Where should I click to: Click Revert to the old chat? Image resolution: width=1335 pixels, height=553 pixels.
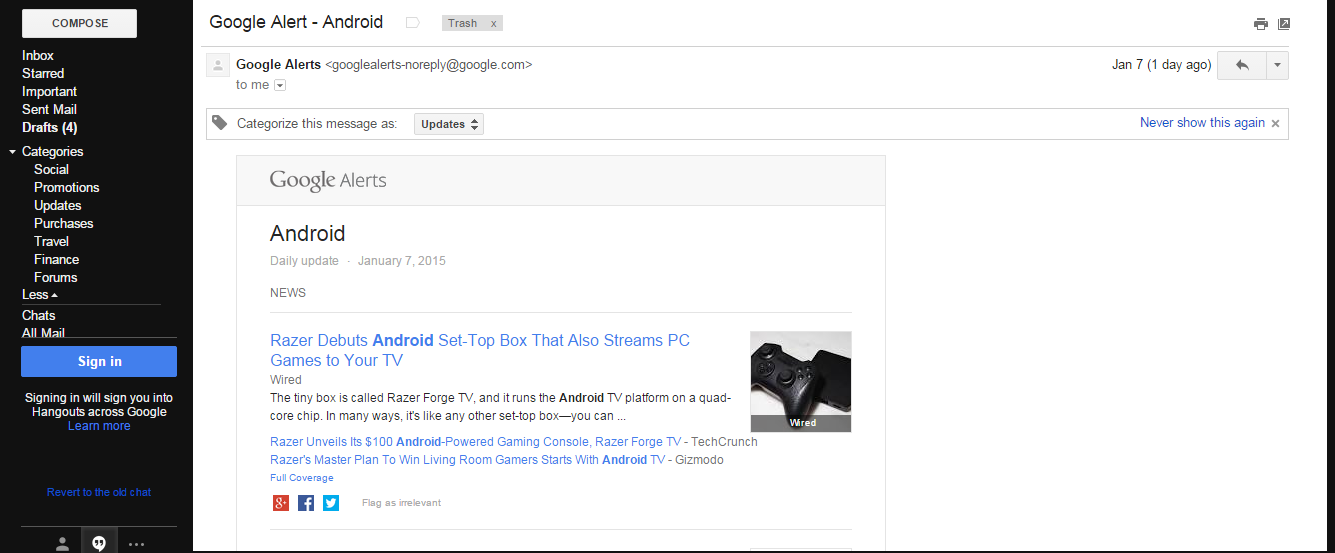pos(99,492)
